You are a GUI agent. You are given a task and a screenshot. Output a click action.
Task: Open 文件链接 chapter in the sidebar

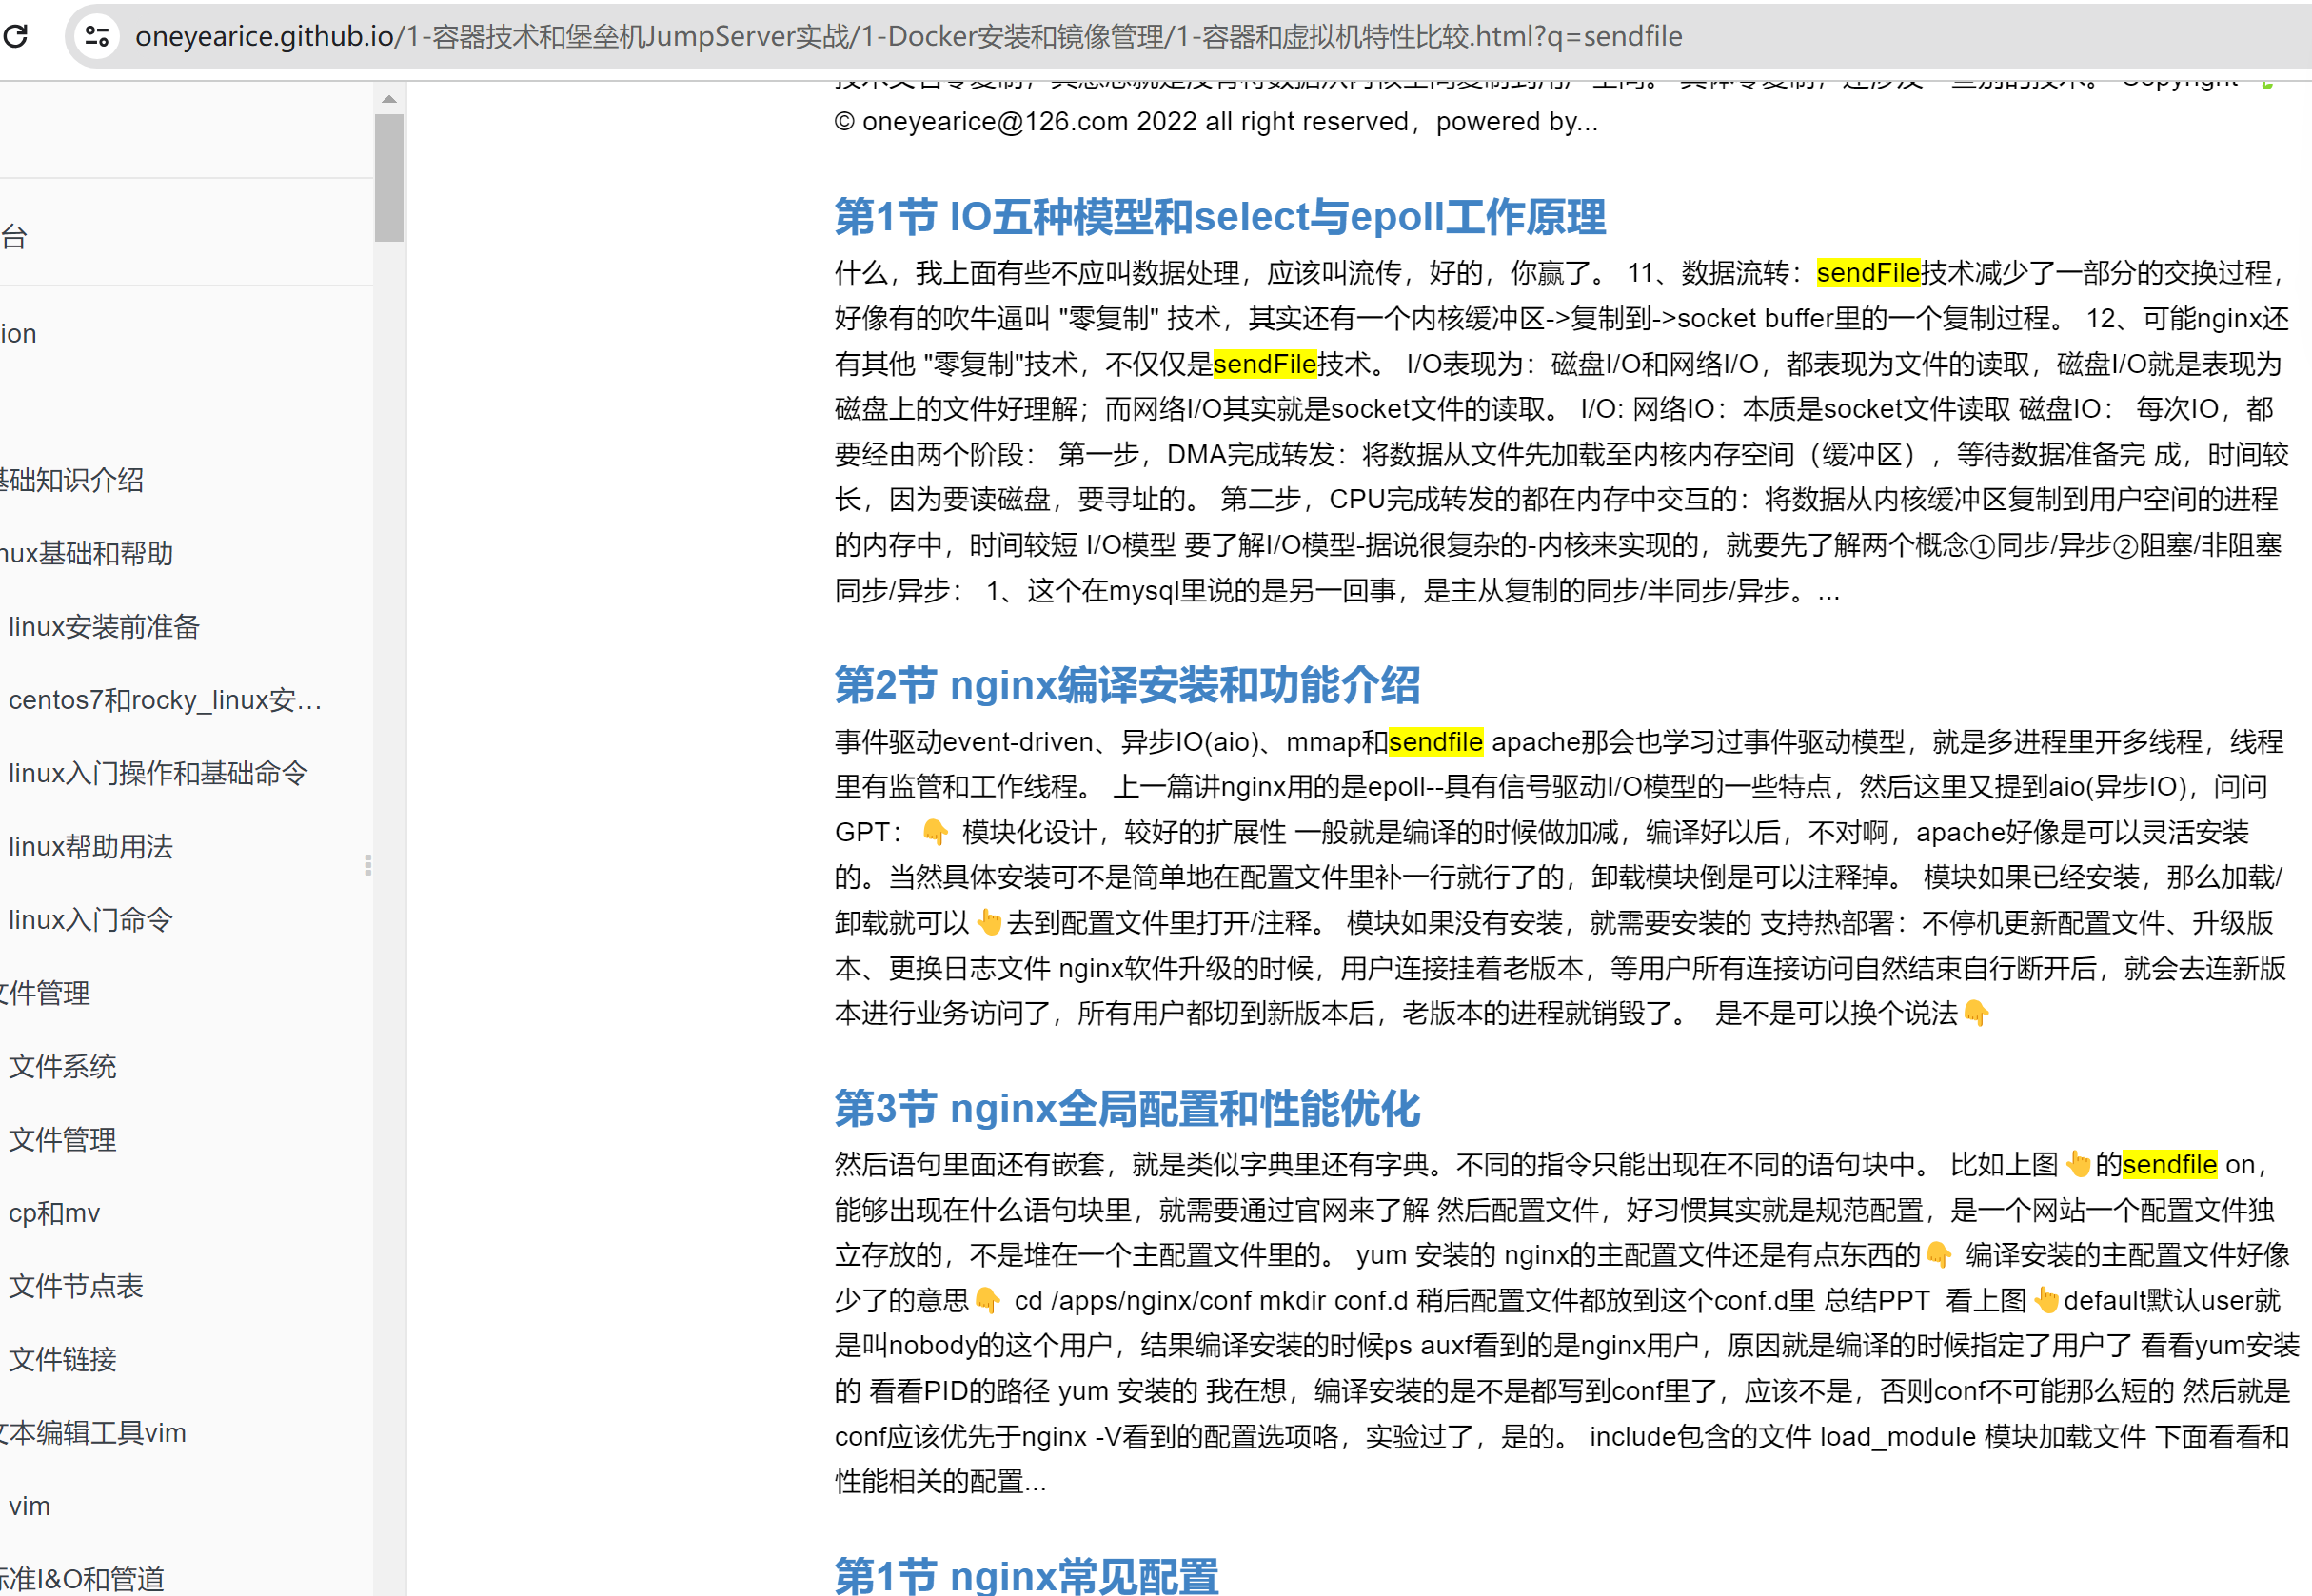(x=63, y=1359)
